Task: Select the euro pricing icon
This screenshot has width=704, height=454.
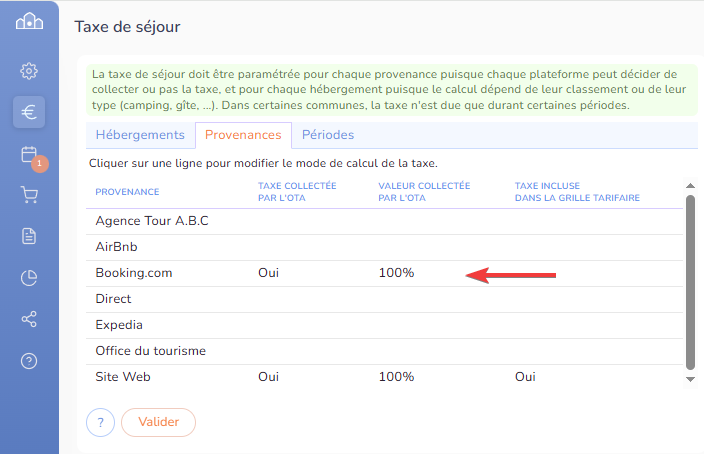Action: coord(29,112)
